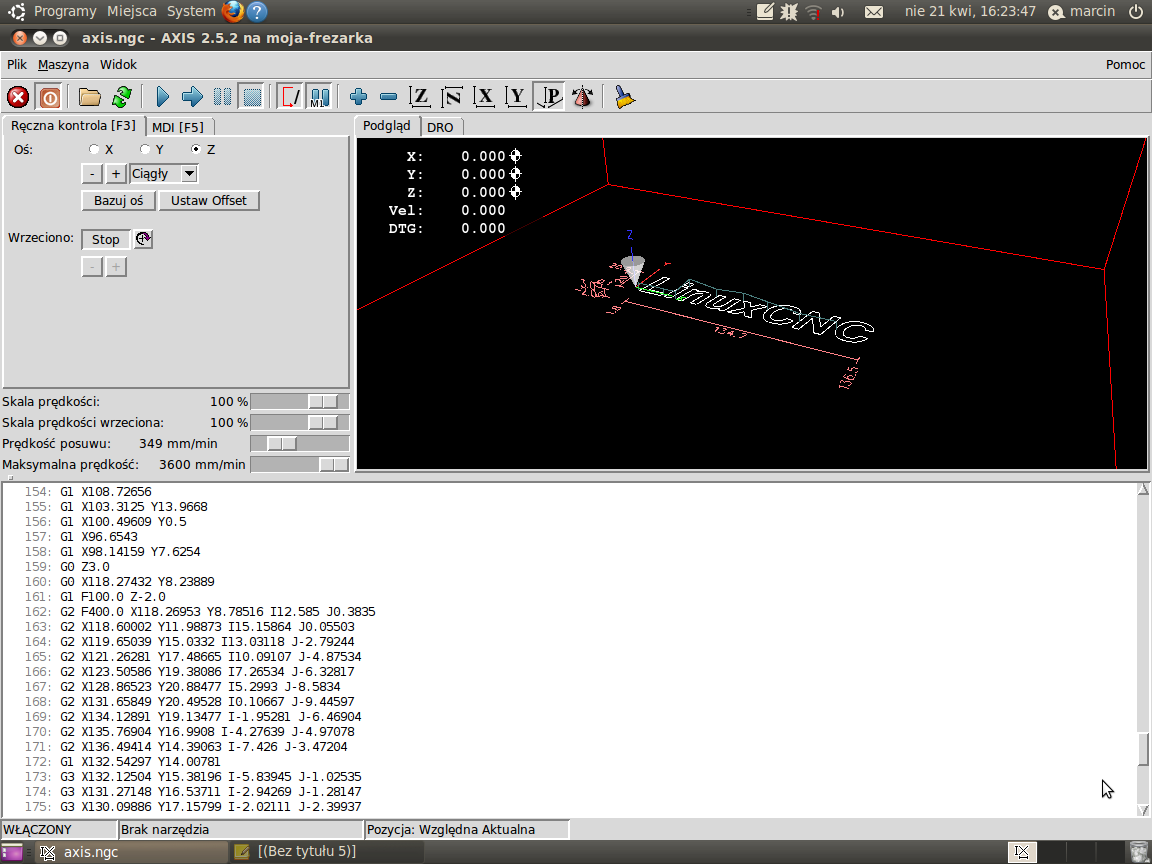Open the Maszyna menu

click(63, 65)
